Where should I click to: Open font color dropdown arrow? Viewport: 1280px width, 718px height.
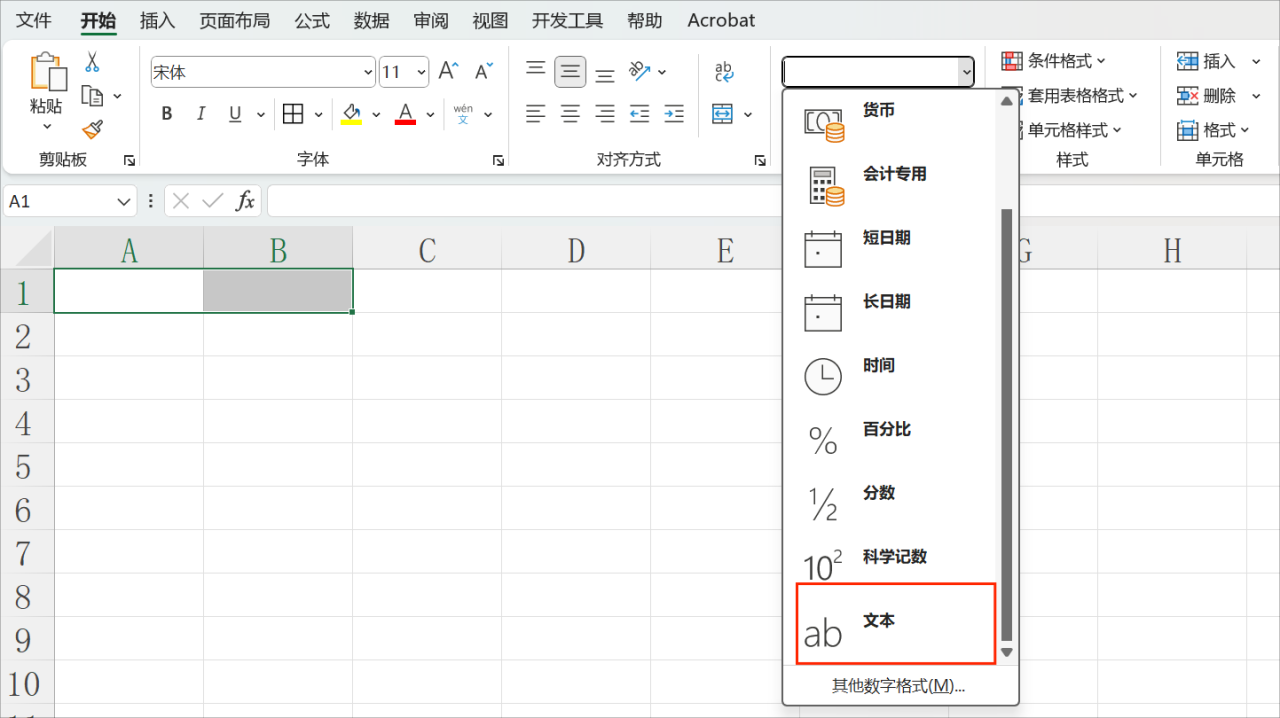(x=430, y=114)
